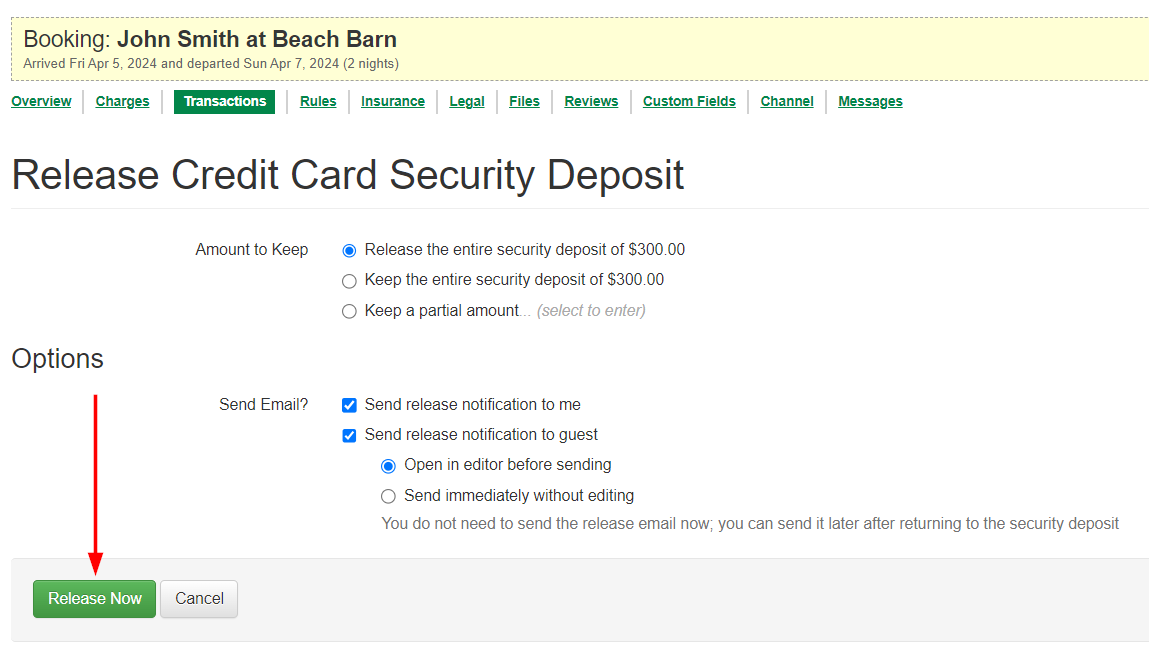
Task: Select the Transactions tab
Action: click(224, 101)
